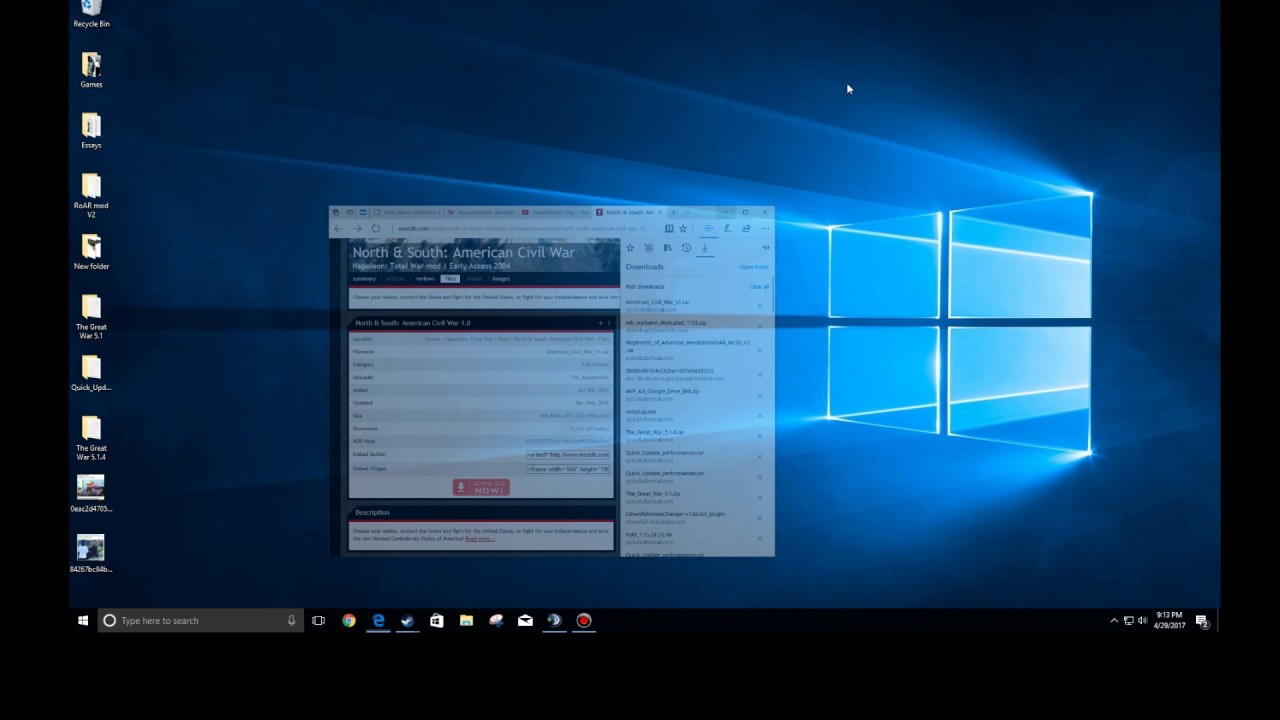1280x720 pixels.
Task: Select the 84267bc84b... image file
Action: tap(91, 555)
